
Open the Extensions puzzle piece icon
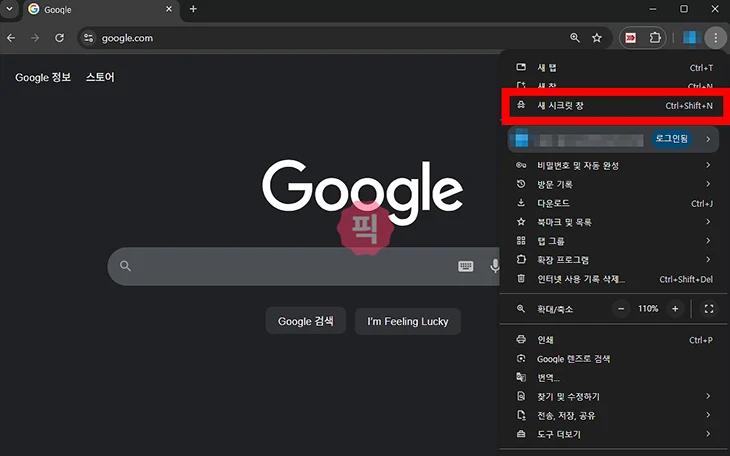655,38
